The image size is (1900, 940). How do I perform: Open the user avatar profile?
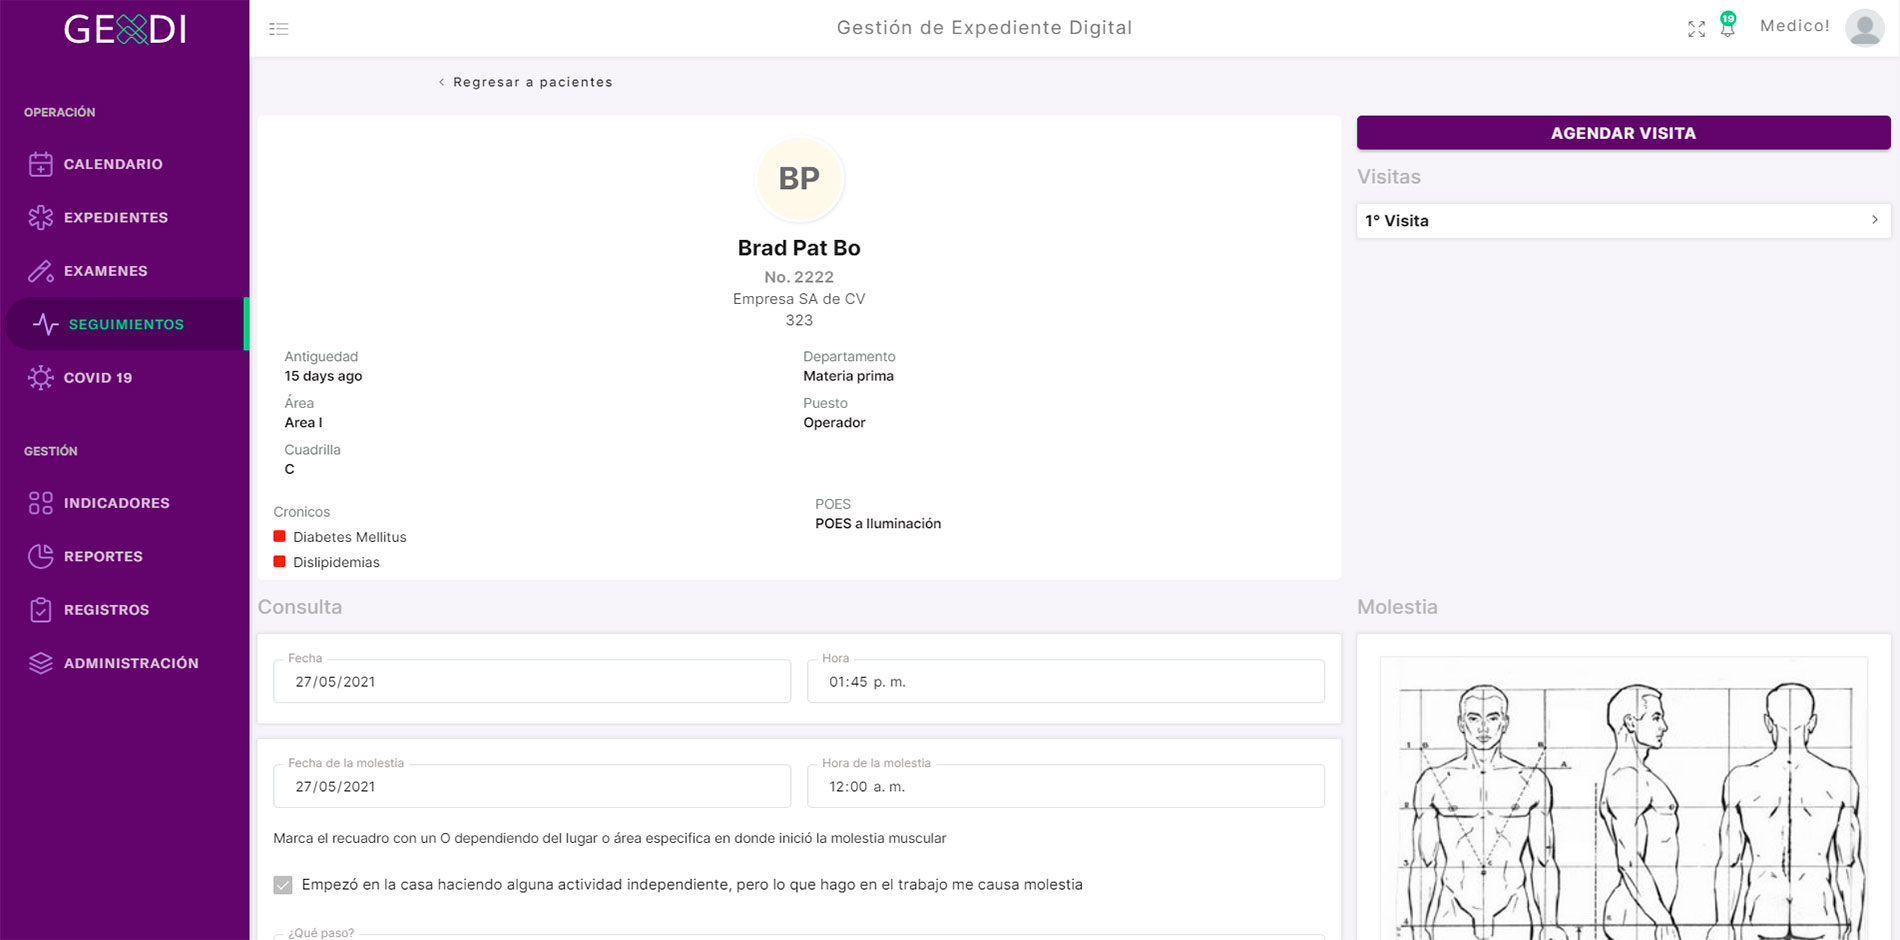point(1865,28)
